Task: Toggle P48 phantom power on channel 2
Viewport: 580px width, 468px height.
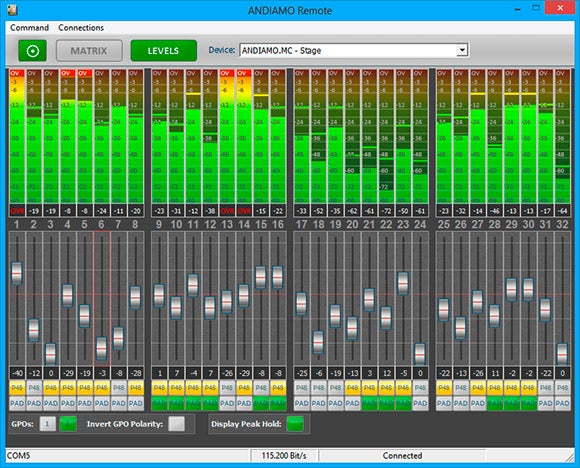Action: tap(34, 388)
